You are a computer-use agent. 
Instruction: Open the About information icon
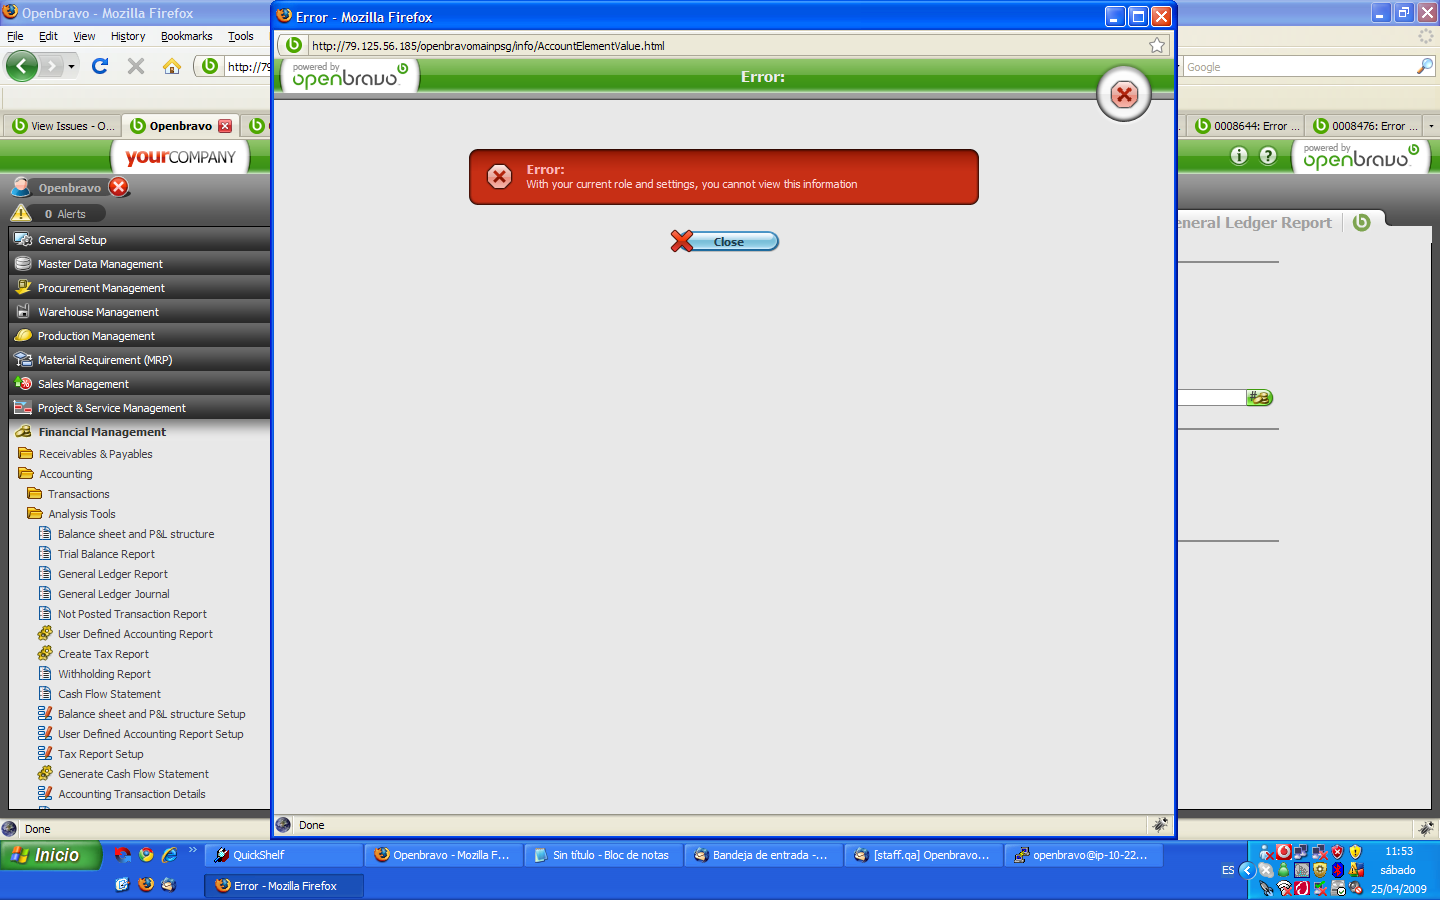pyautogui.click(x=1239, y=155)
